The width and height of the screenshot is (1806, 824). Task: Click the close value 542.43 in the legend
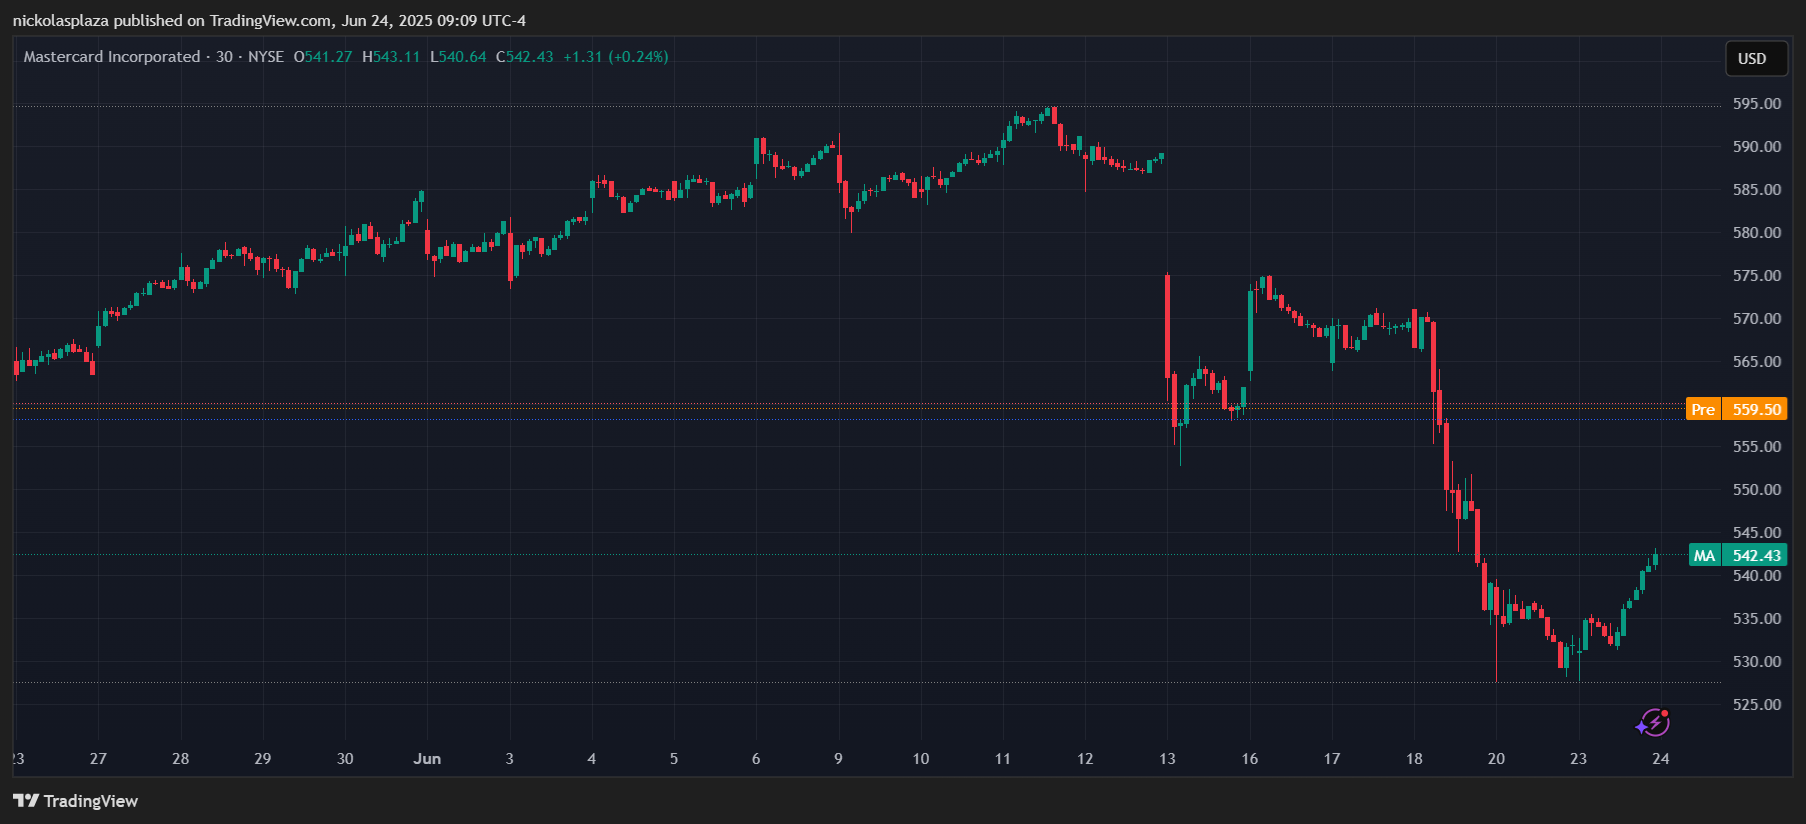pyautogui.click(x=530, y=57)
